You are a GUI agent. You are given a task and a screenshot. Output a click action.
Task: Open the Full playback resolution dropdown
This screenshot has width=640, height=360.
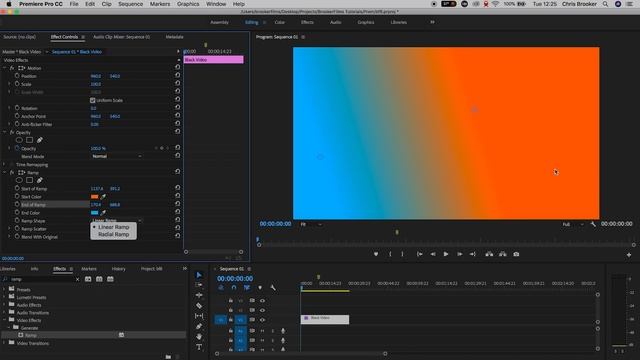click(x=573, y=224)
